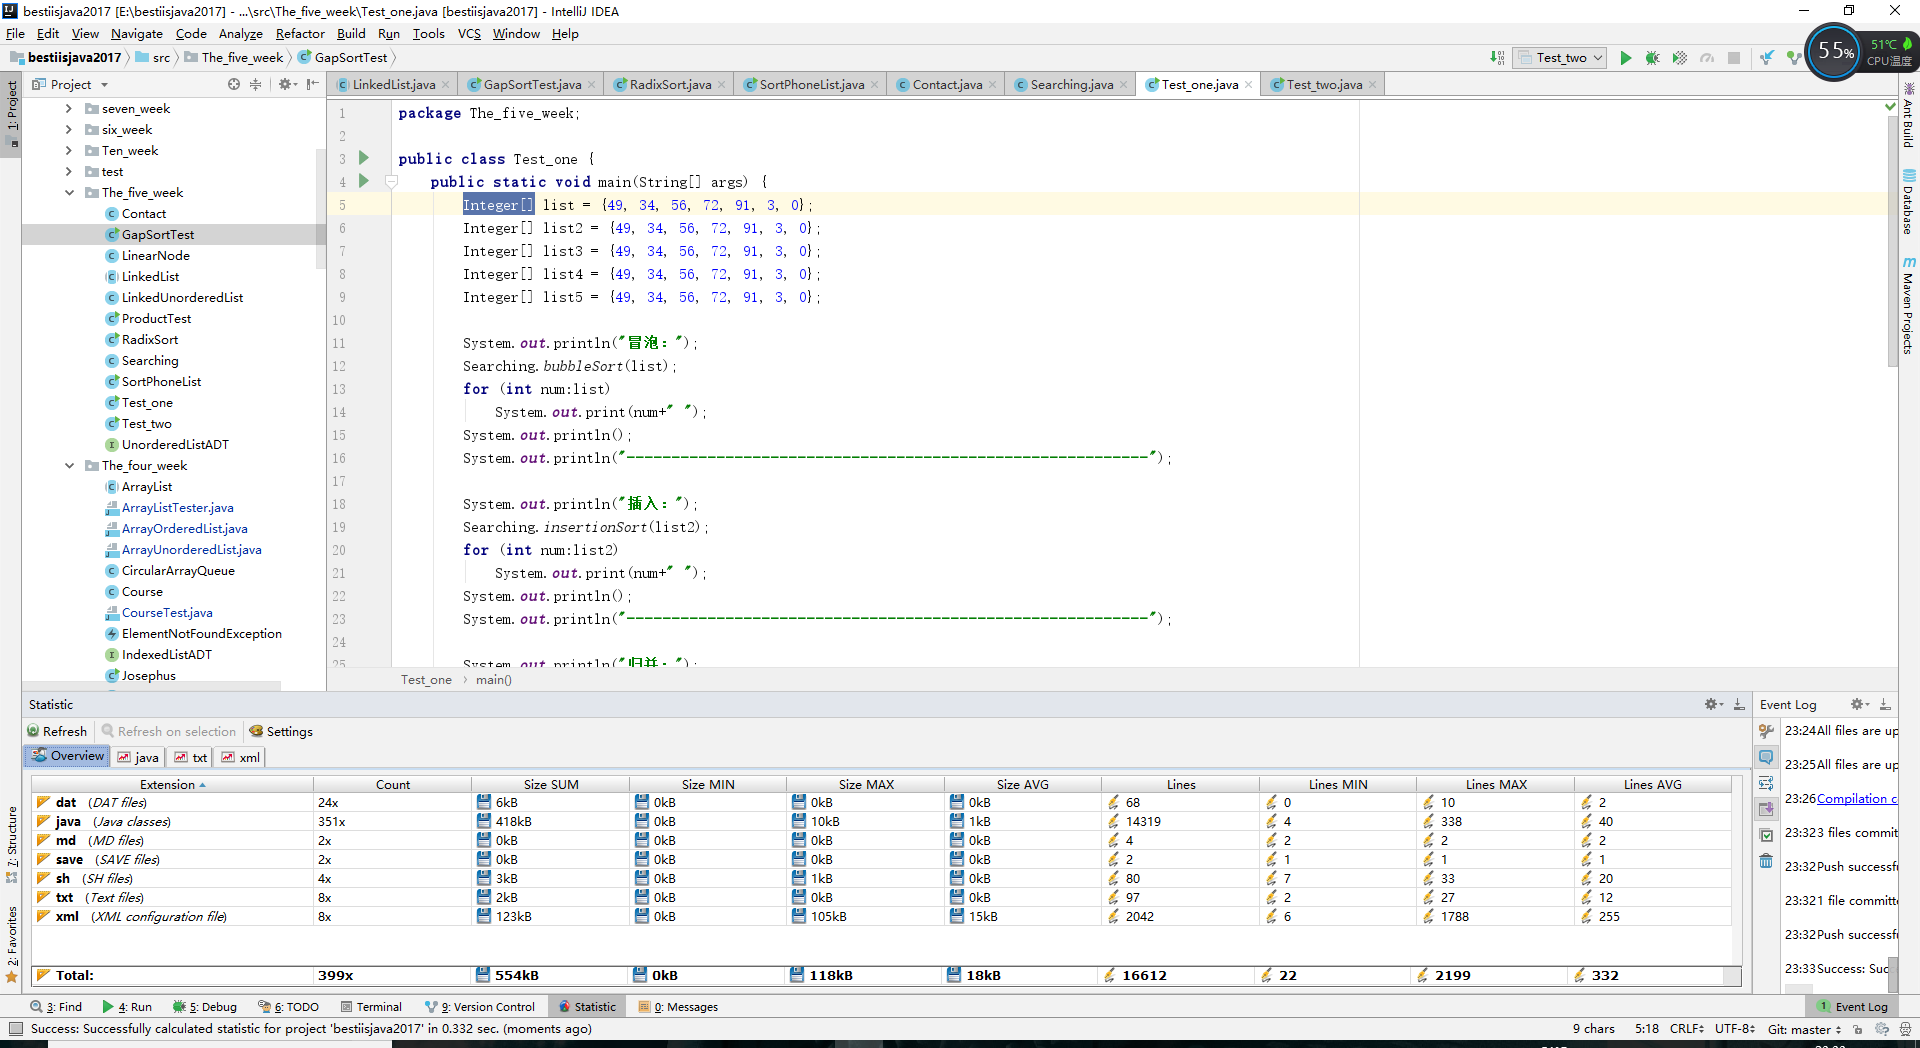Click Refresh in the Statistic toolbar
Viewport: 1920px width, 1048px height.
coord(57,731)
